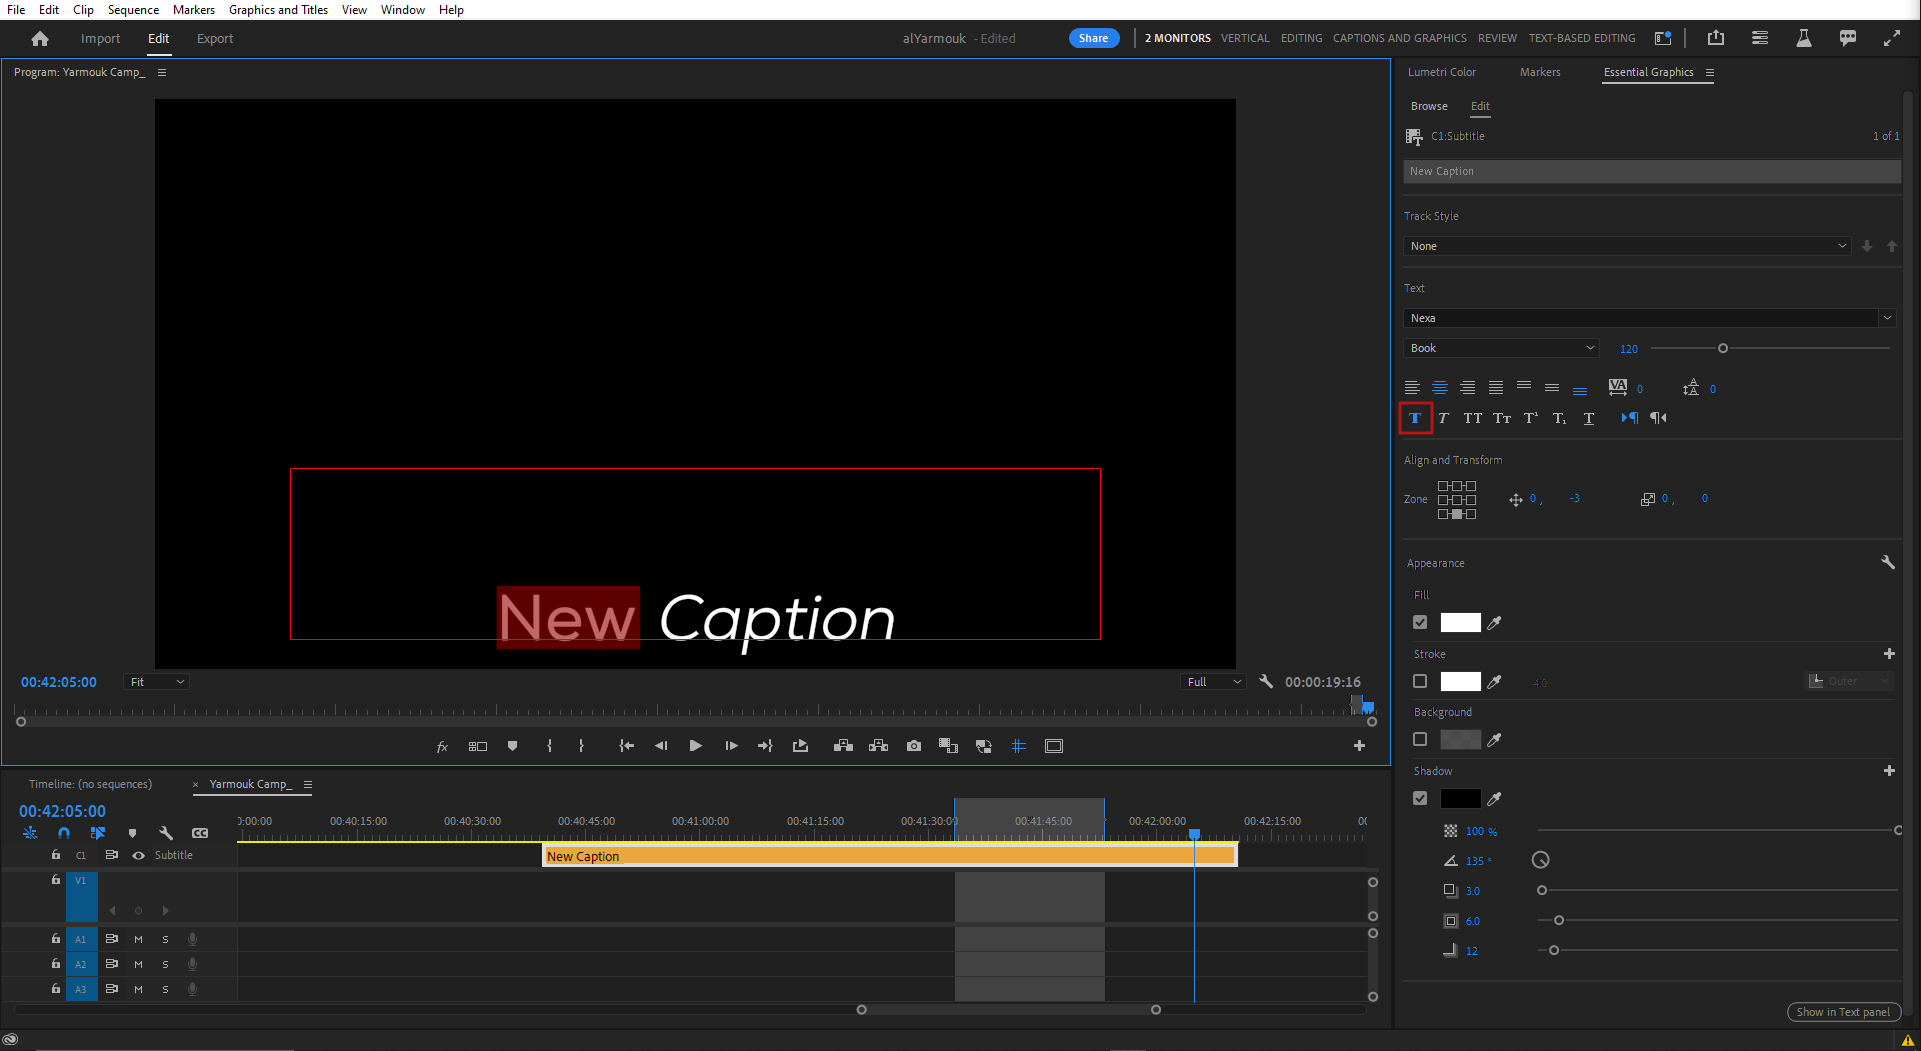
Task: Click the Show in Text panel button
Action: 1843,1011
